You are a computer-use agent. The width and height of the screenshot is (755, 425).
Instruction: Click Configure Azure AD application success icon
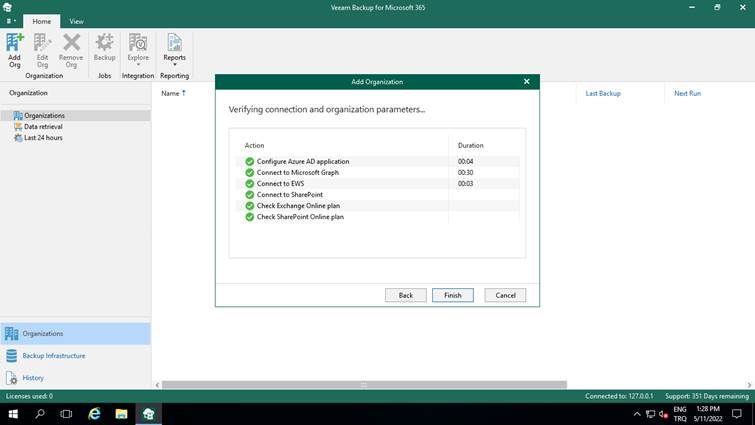(x=249, y=161)
